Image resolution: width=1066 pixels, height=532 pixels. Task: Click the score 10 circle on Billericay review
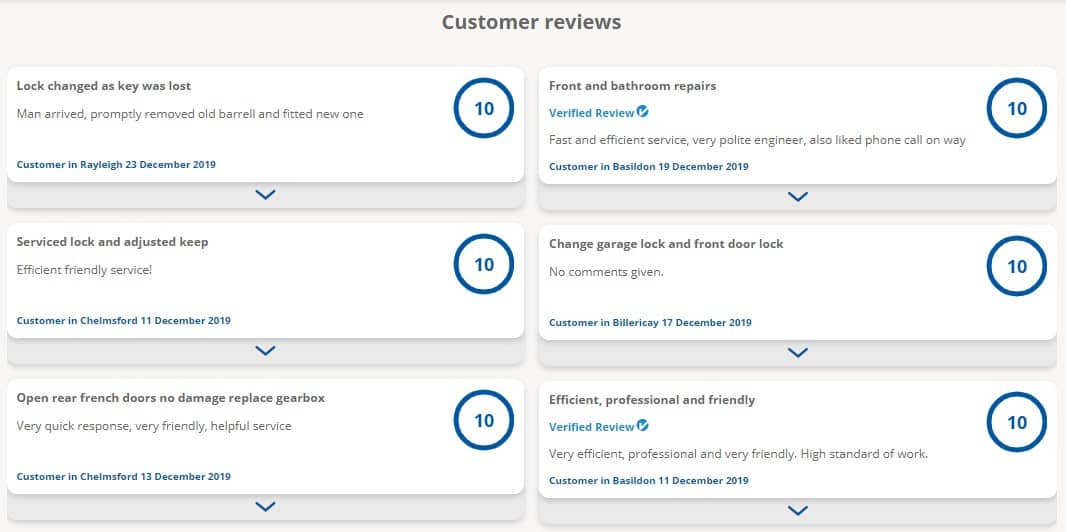(1016, 266)
